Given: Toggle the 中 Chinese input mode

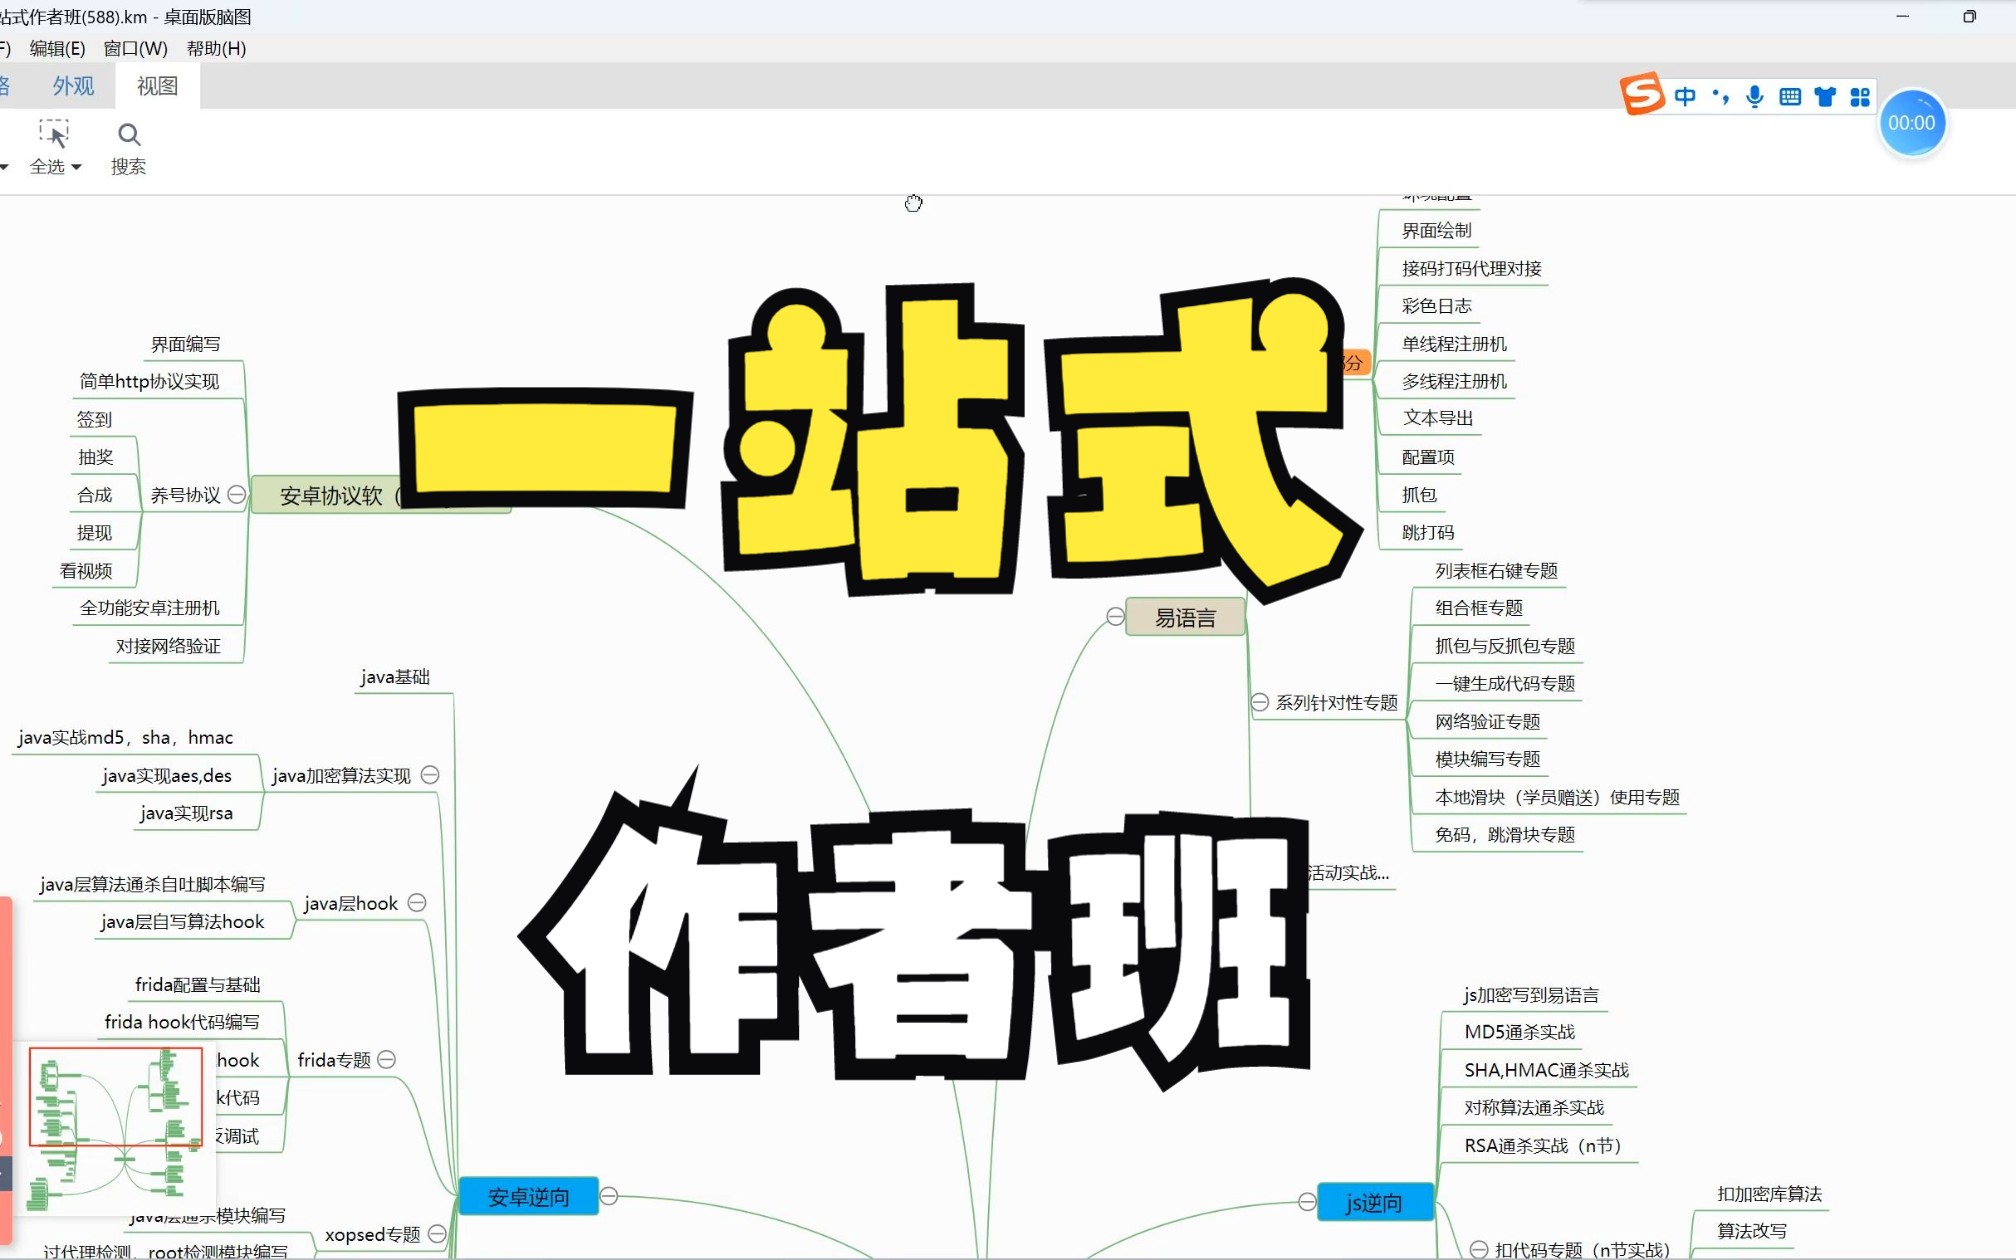Looking at the screenshot, I should [x=1685, y=96].
